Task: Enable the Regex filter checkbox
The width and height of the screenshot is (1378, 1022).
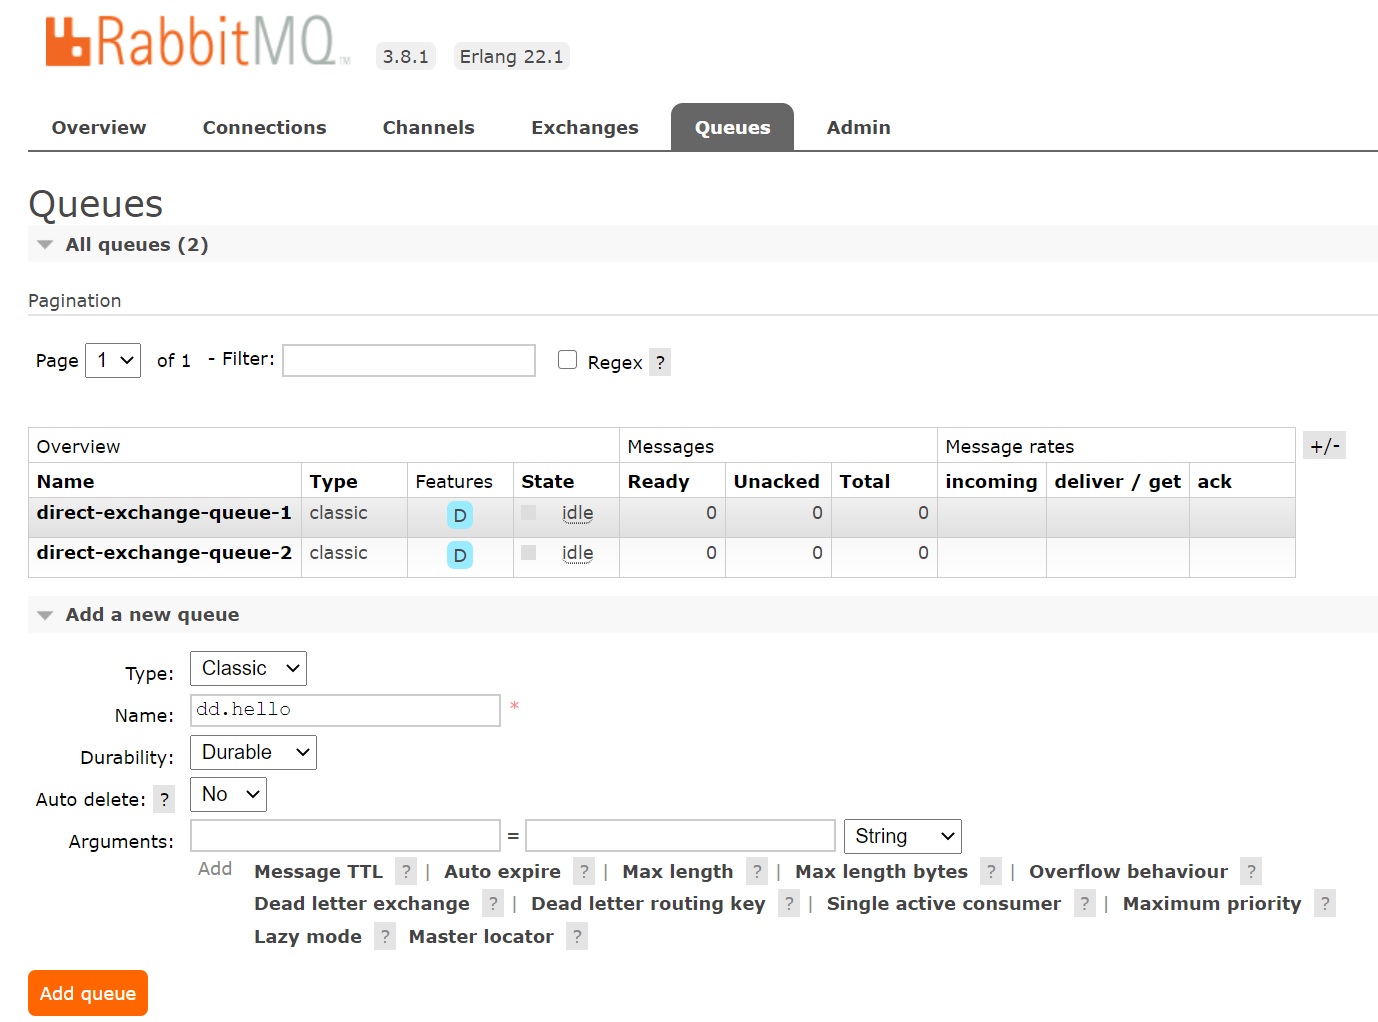Action: (x=568, y=360)
